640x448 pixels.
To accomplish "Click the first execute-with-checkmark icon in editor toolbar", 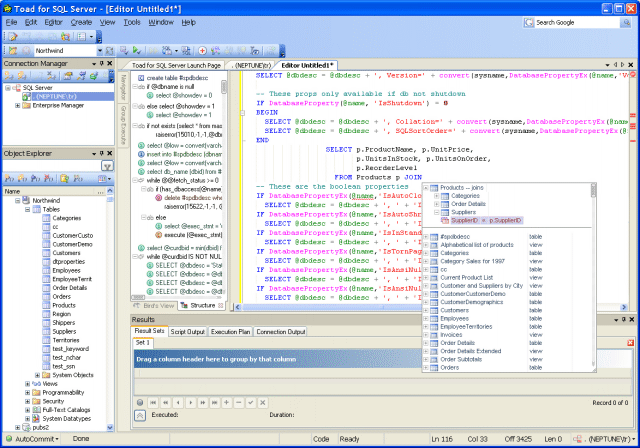I will [124, 51].
